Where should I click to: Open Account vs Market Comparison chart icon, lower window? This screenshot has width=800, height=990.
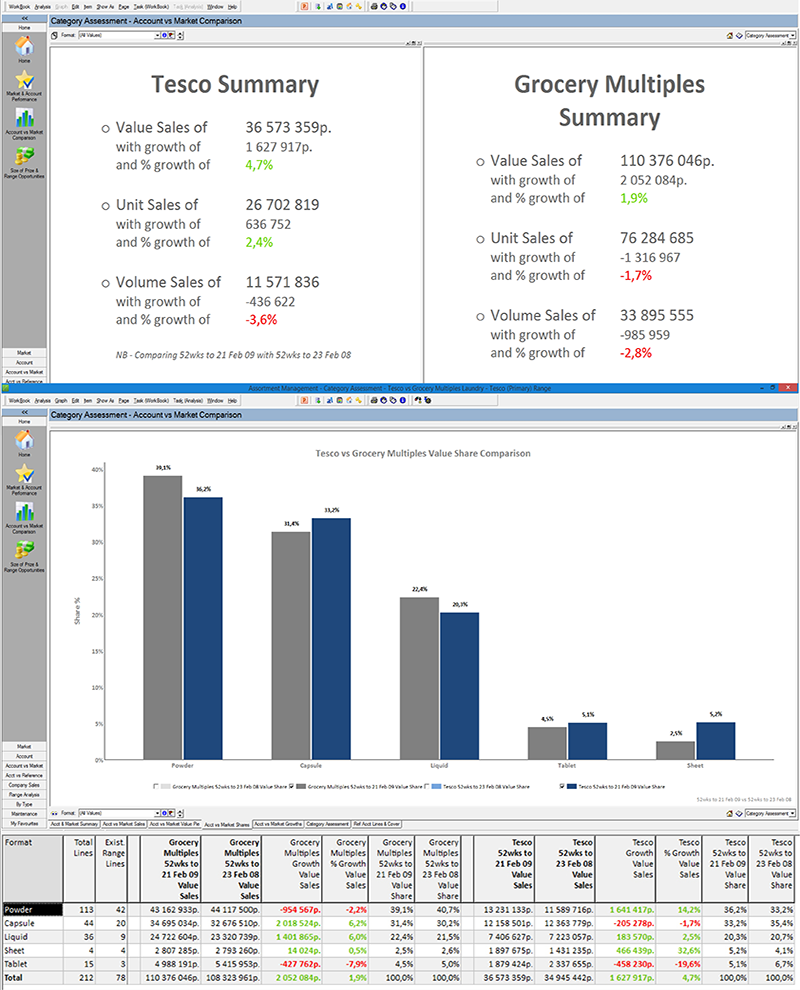(24, 512)
